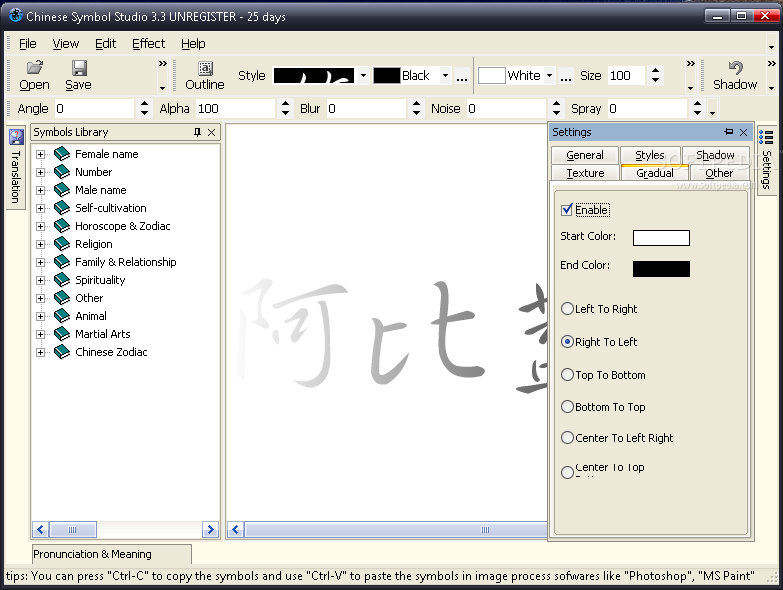The width and height of the screenshot is (783, 590).
Task: Open the View menu
Action: point(65,44)
